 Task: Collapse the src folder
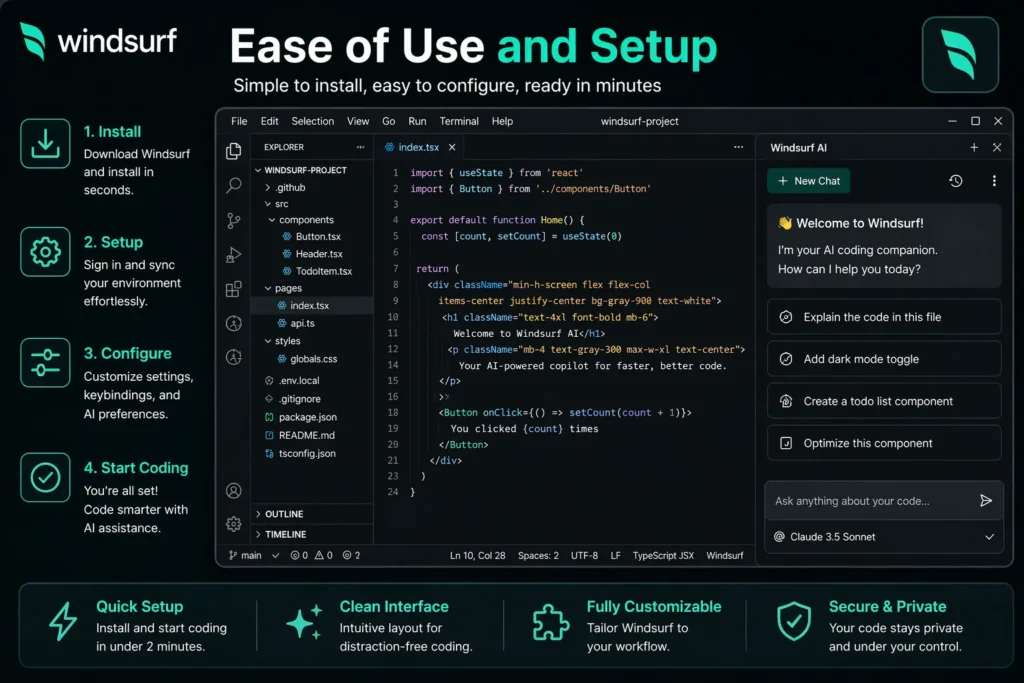[x=268, y=204]
